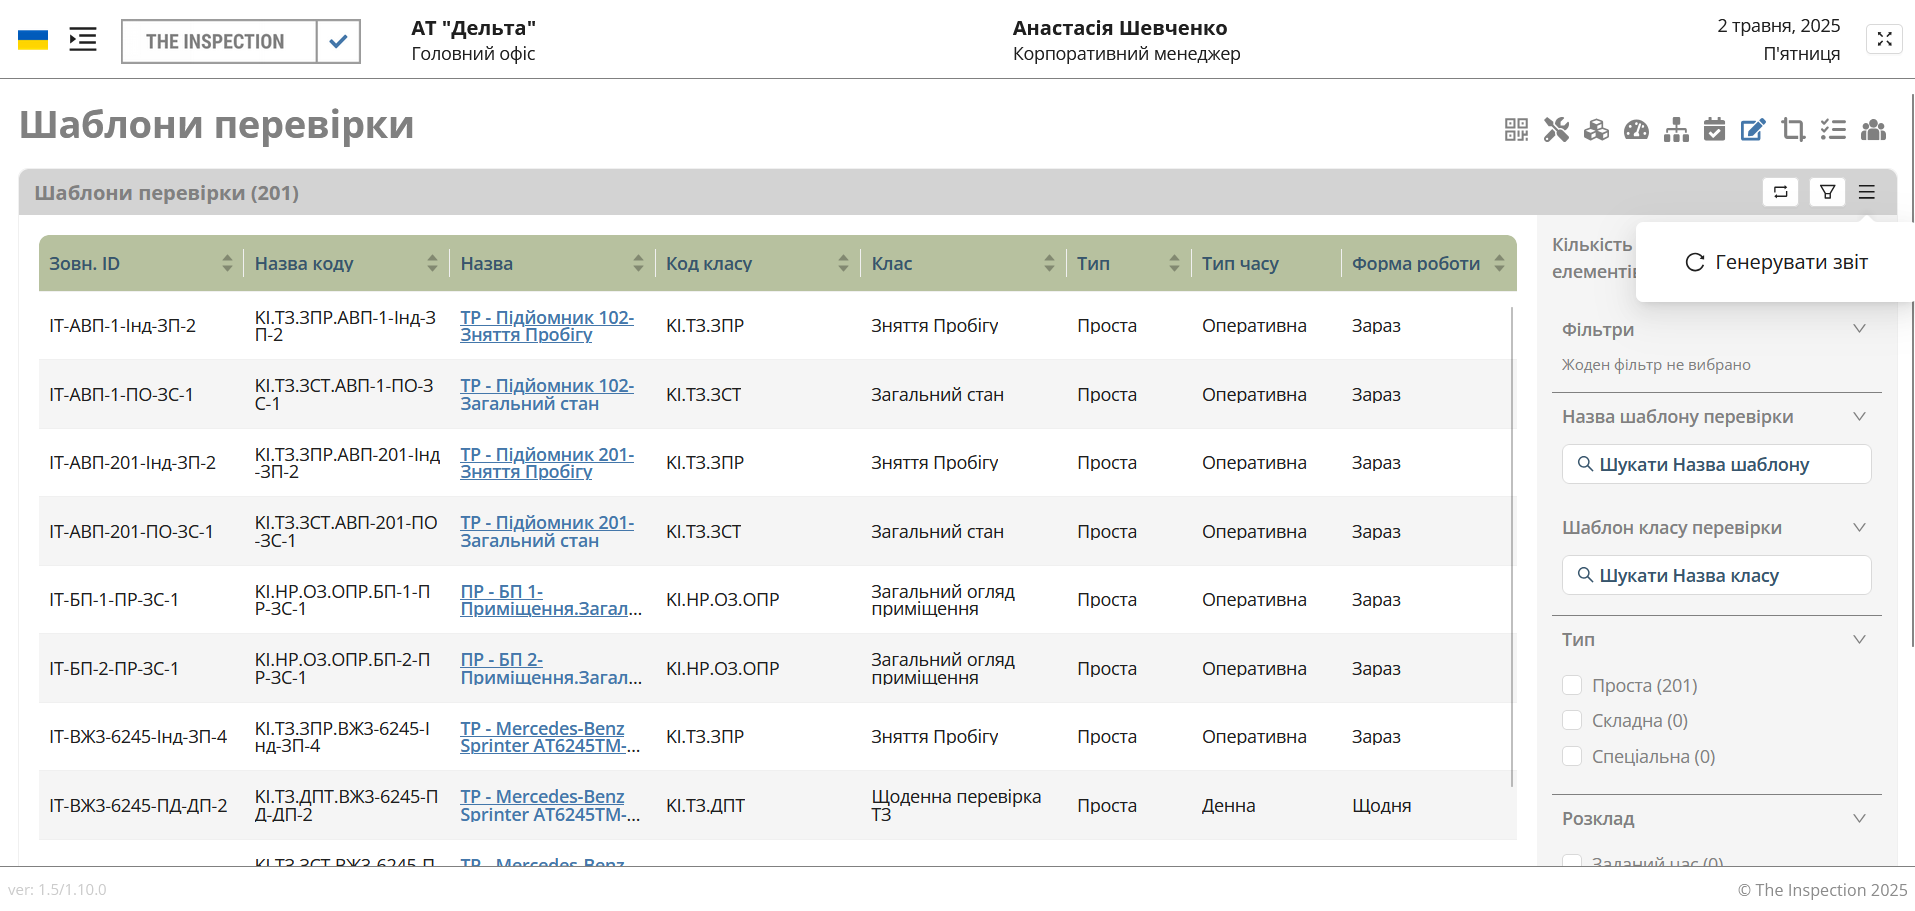Tick the Спеціальна (0) checkbox
The height and width of the screenshot is (911, 1915).
click(1572, 756)
